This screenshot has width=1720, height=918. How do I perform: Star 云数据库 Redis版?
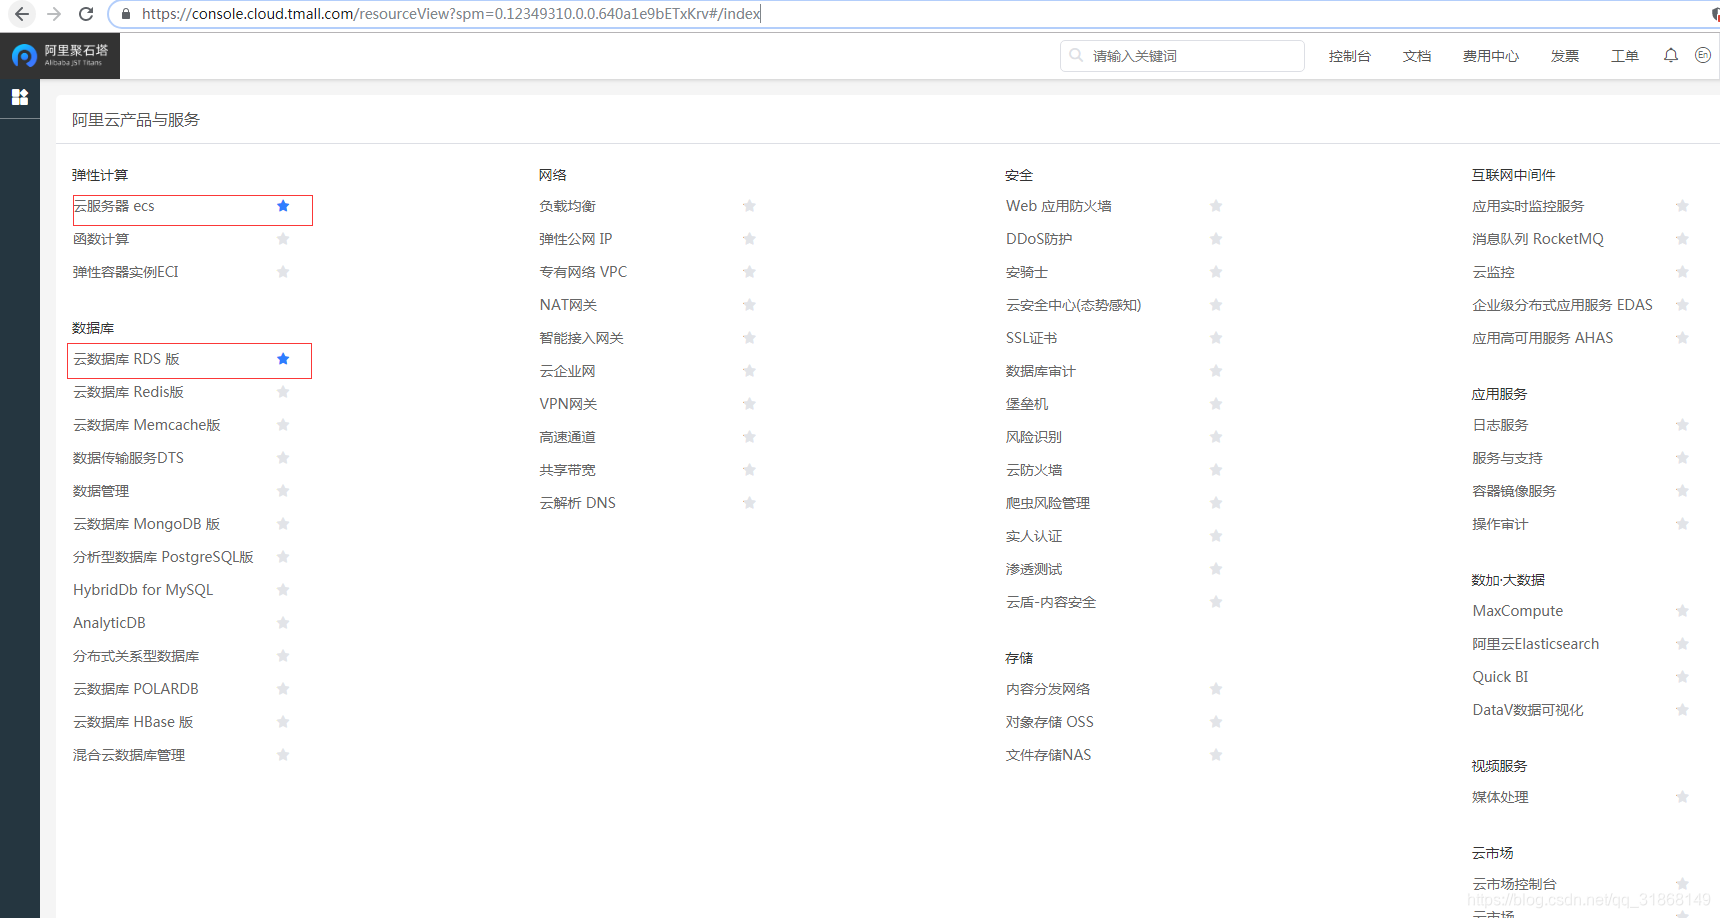[283, 392]
